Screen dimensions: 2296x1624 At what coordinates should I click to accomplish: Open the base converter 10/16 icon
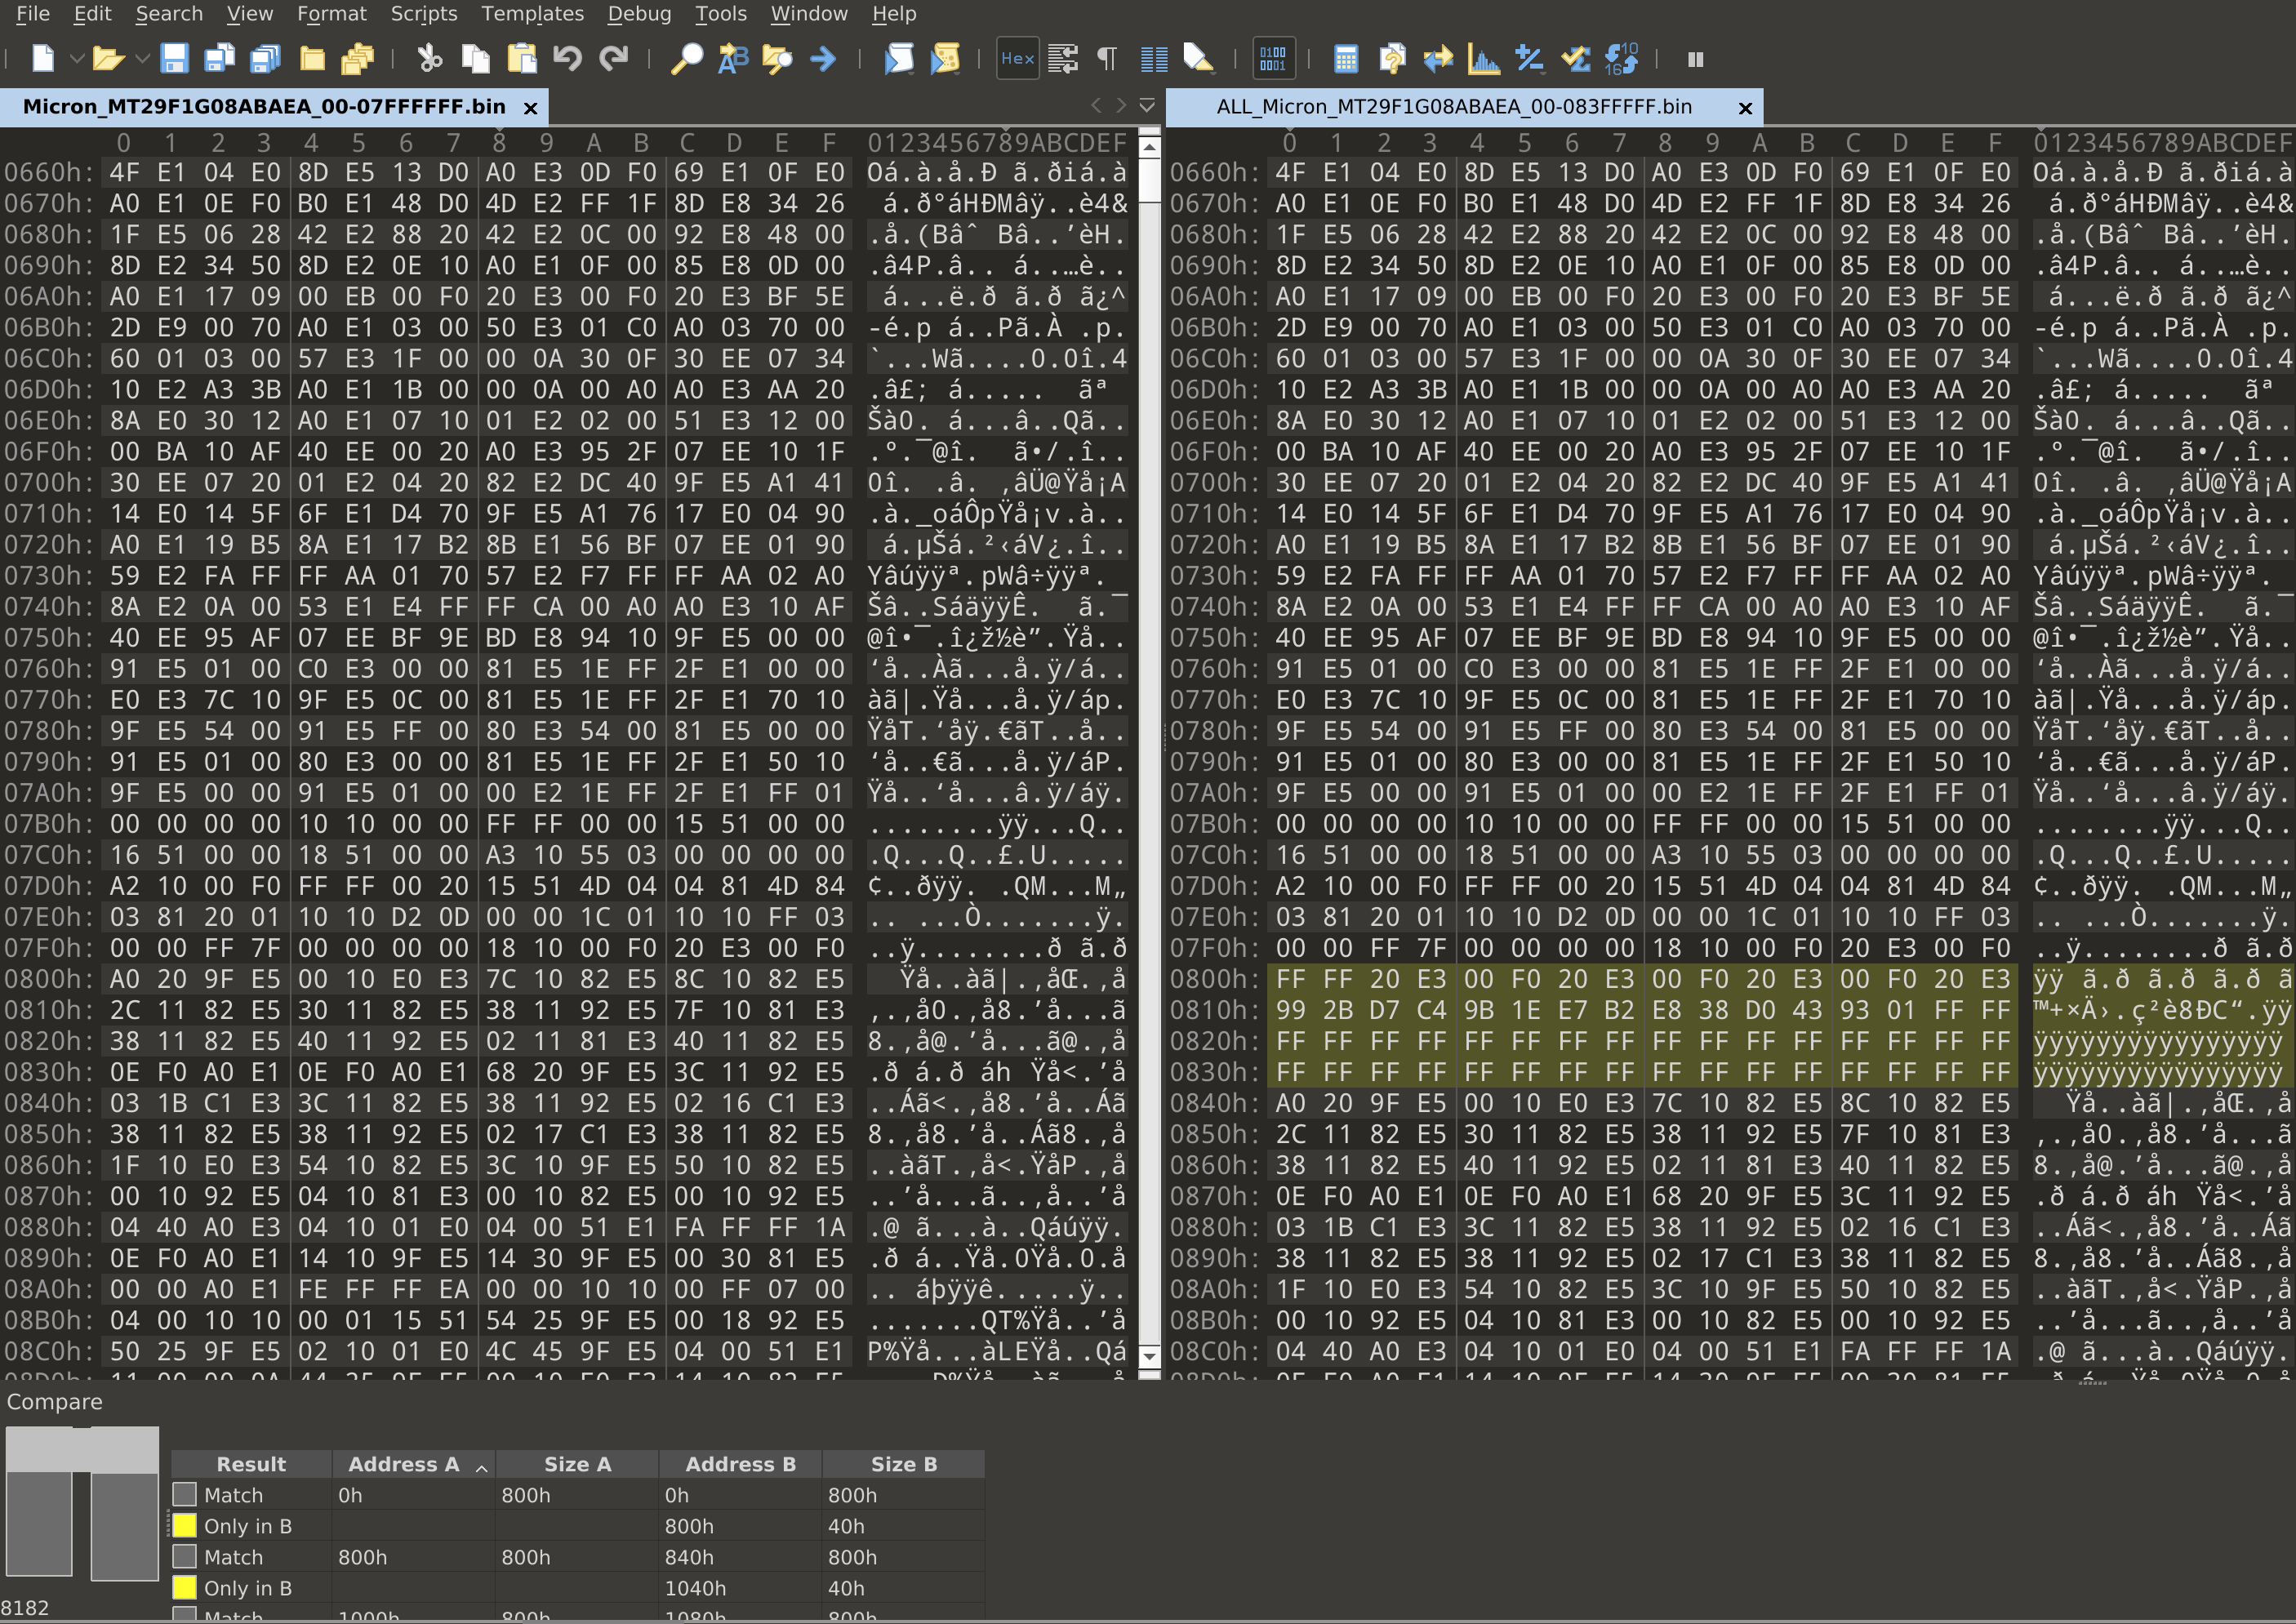(1622, 59)
